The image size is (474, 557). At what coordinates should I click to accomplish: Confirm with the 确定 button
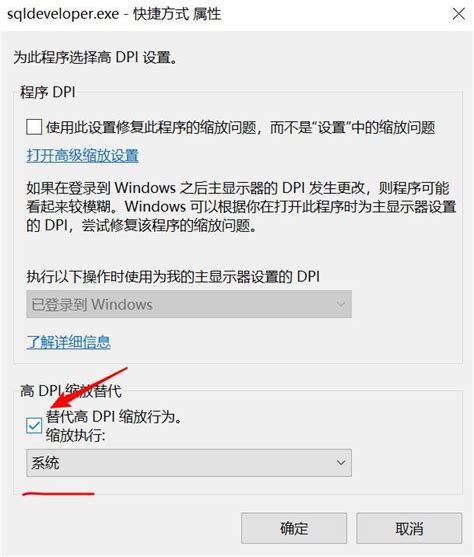click(294, 528)
